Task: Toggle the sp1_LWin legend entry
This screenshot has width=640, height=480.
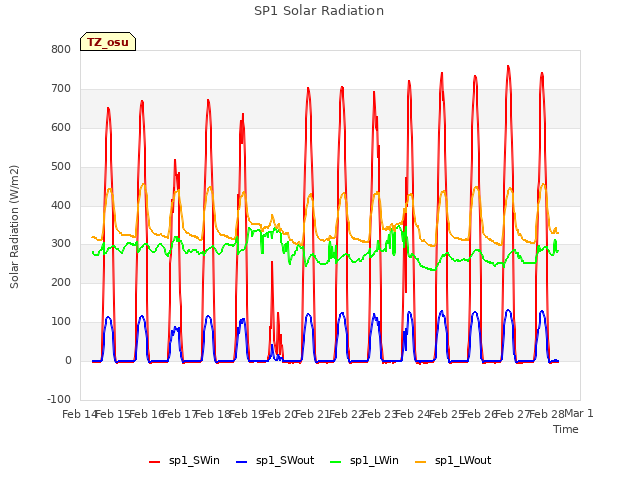Action: click(x=364, y=460)
